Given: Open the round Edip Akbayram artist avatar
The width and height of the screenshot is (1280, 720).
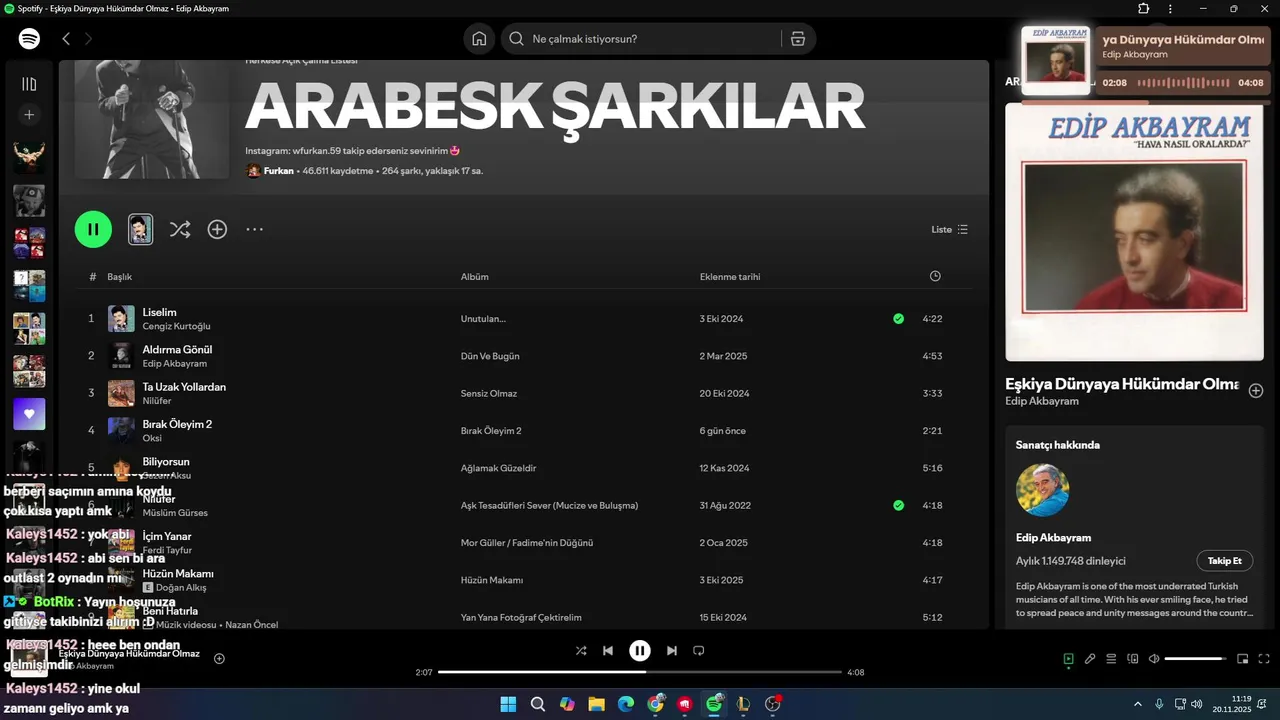Looking at the screenshot, I should [1042, 490].
